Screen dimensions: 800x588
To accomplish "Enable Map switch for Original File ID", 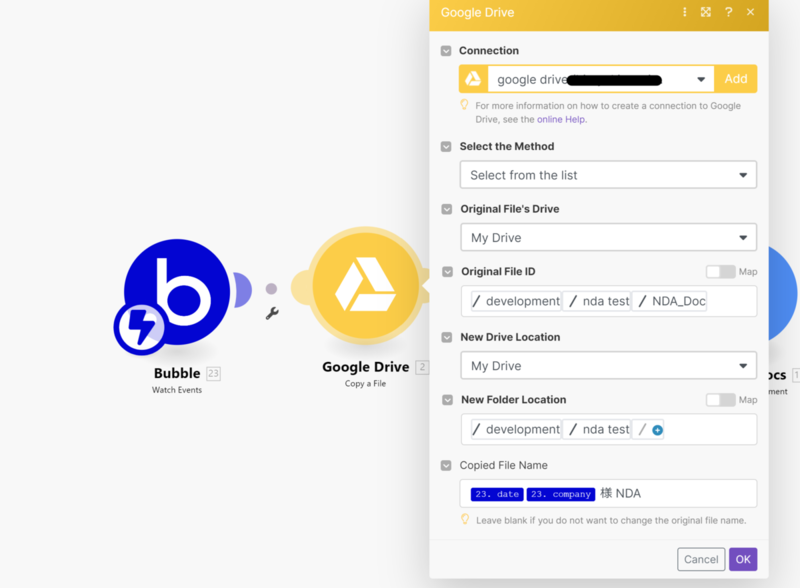I will pyautogui.click(x=720, y=272).
